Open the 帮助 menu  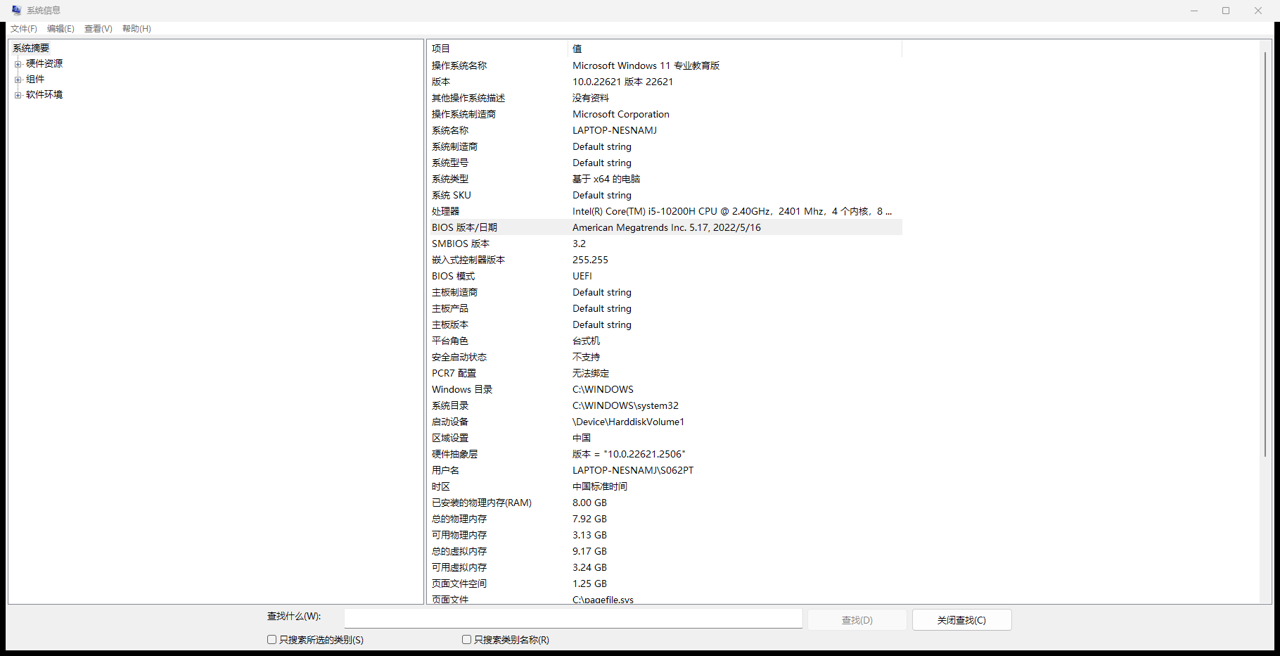tap(134, 28)
